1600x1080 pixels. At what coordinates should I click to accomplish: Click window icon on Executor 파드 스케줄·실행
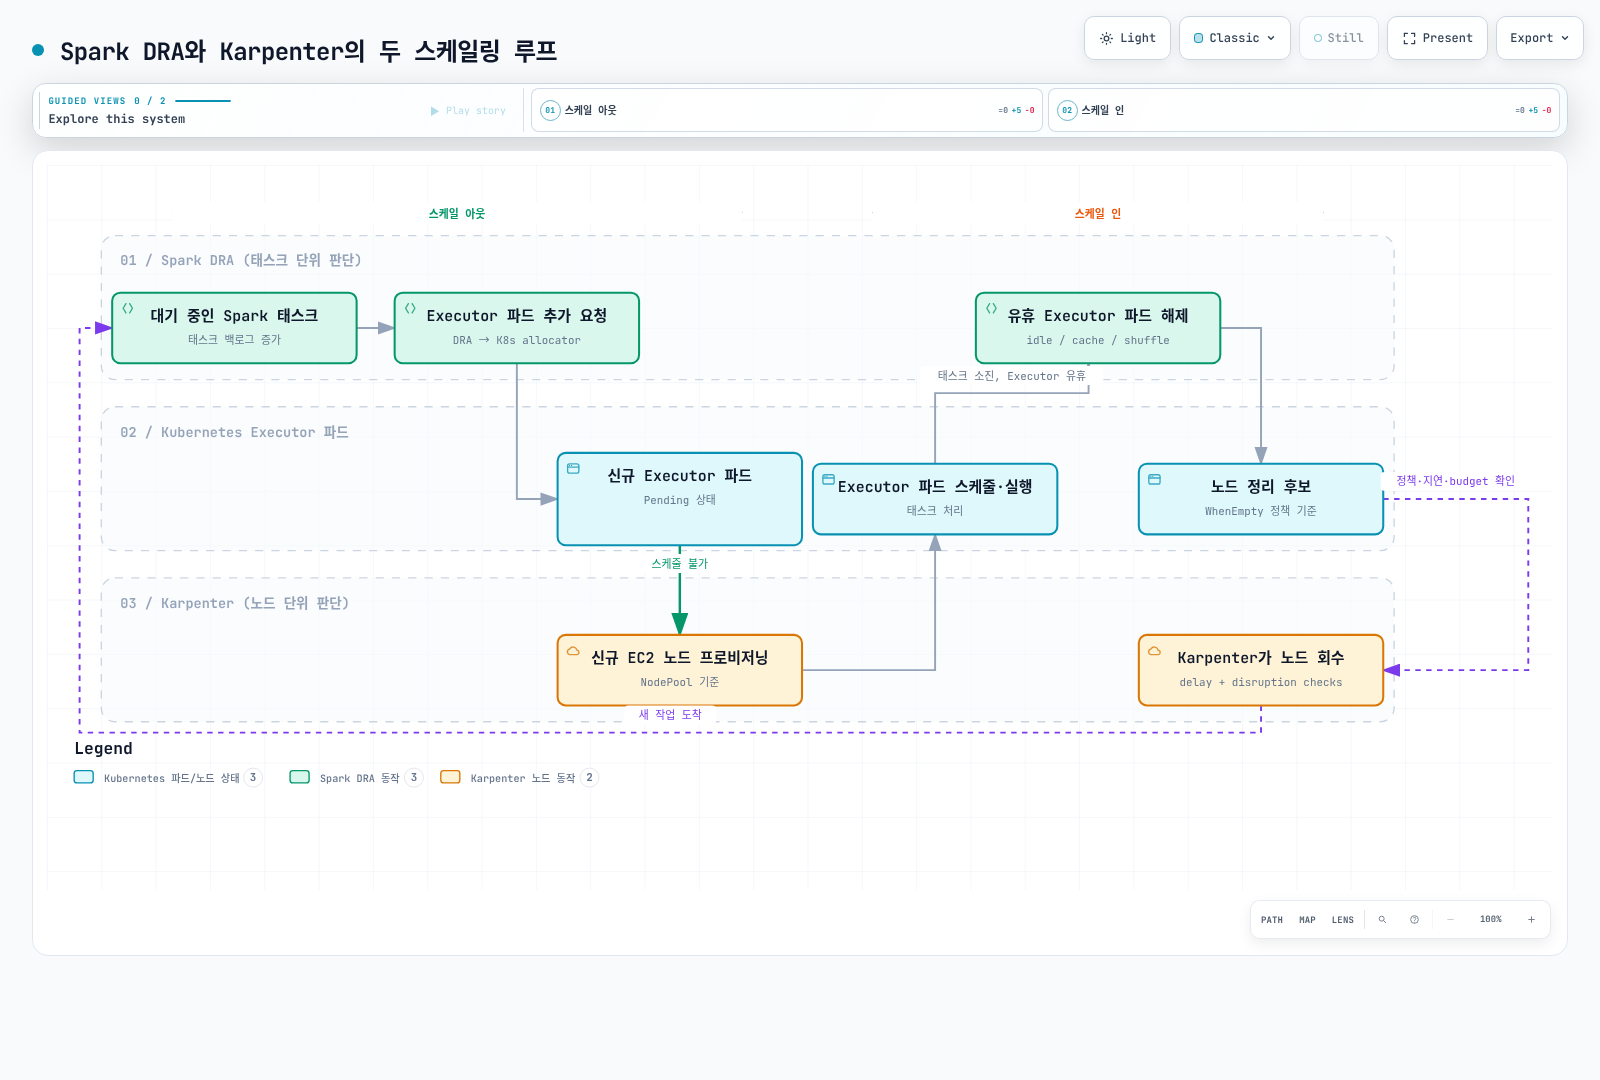(828, 480)
